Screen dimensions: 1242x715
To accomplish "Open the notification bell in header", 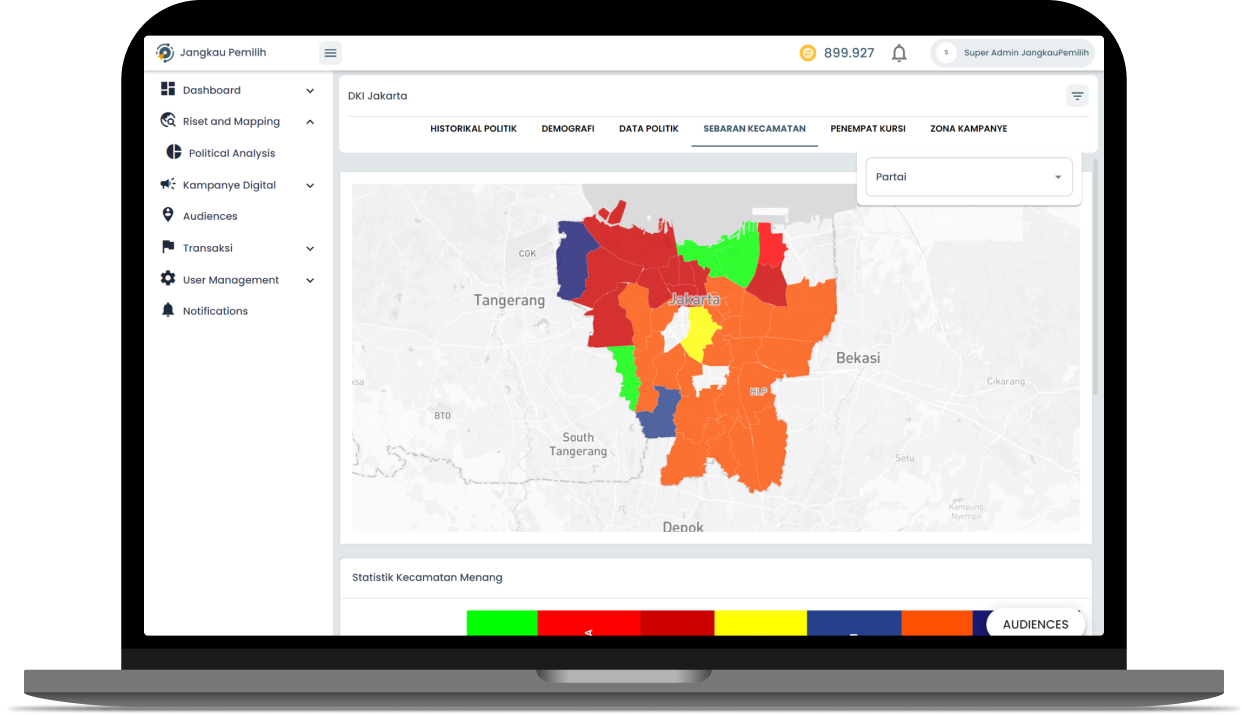I will pyautogui.click(x=899, y=53).
